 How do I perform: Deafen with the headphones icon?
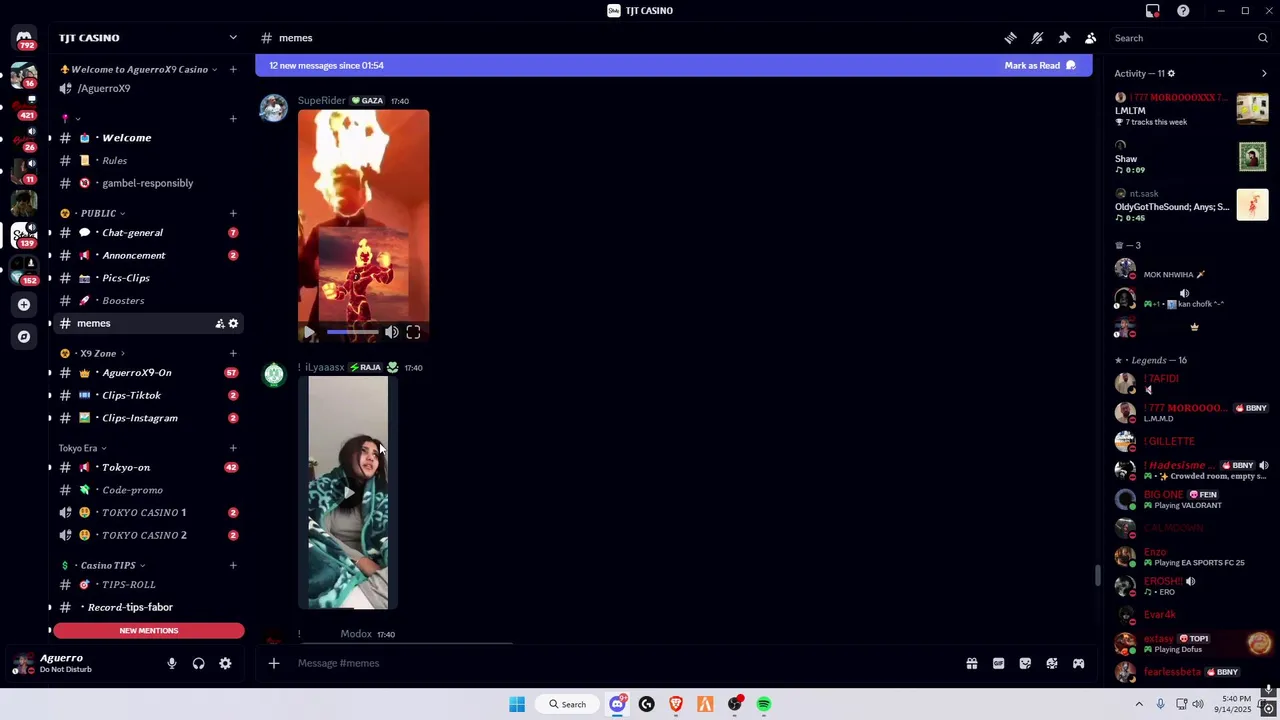198,663
